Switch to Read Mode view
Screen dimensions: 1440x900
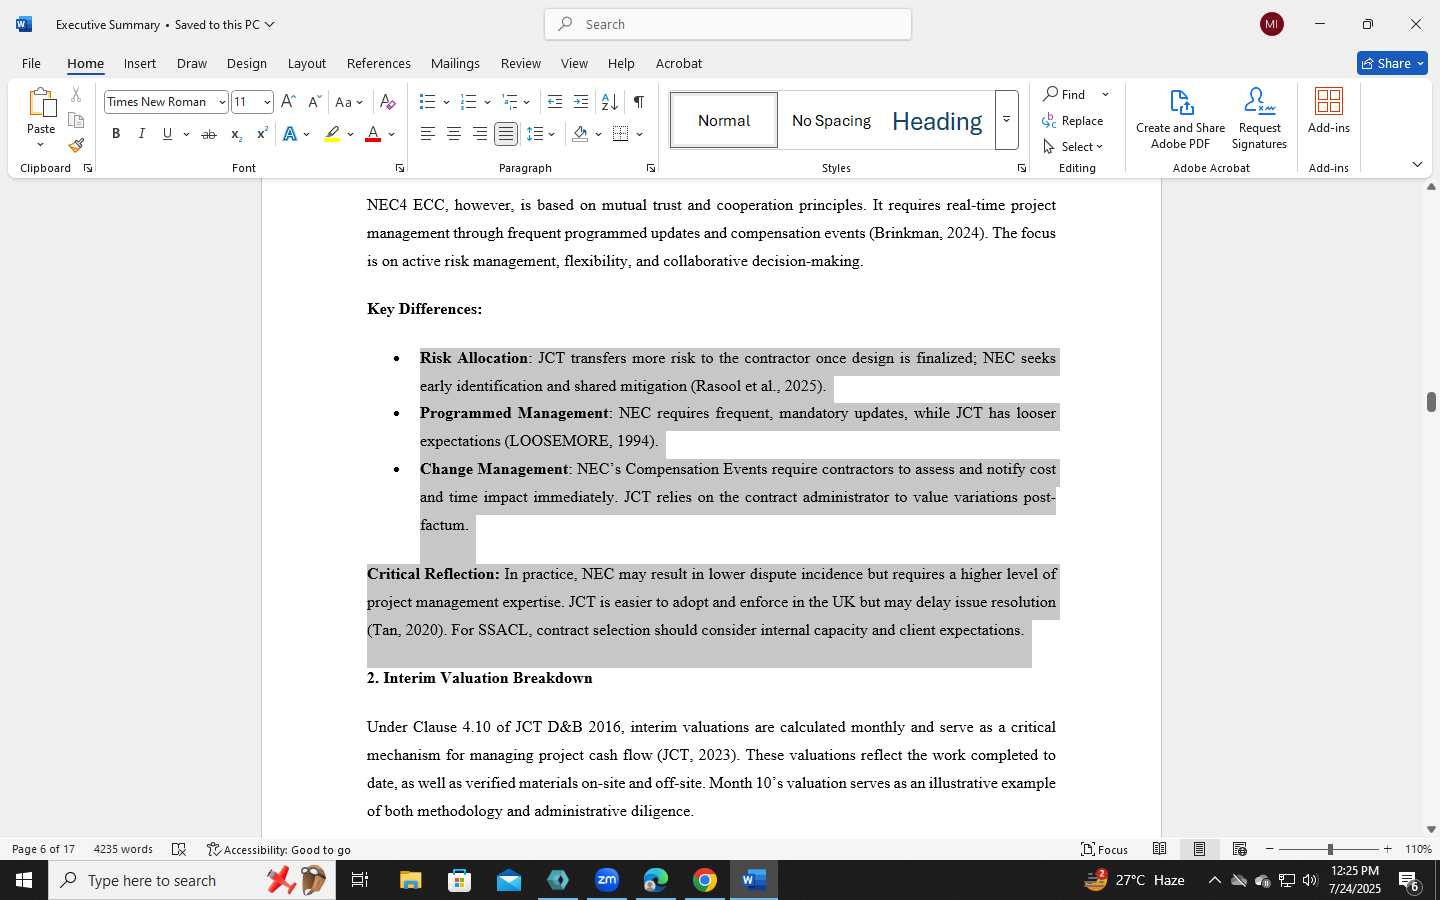1159,849
